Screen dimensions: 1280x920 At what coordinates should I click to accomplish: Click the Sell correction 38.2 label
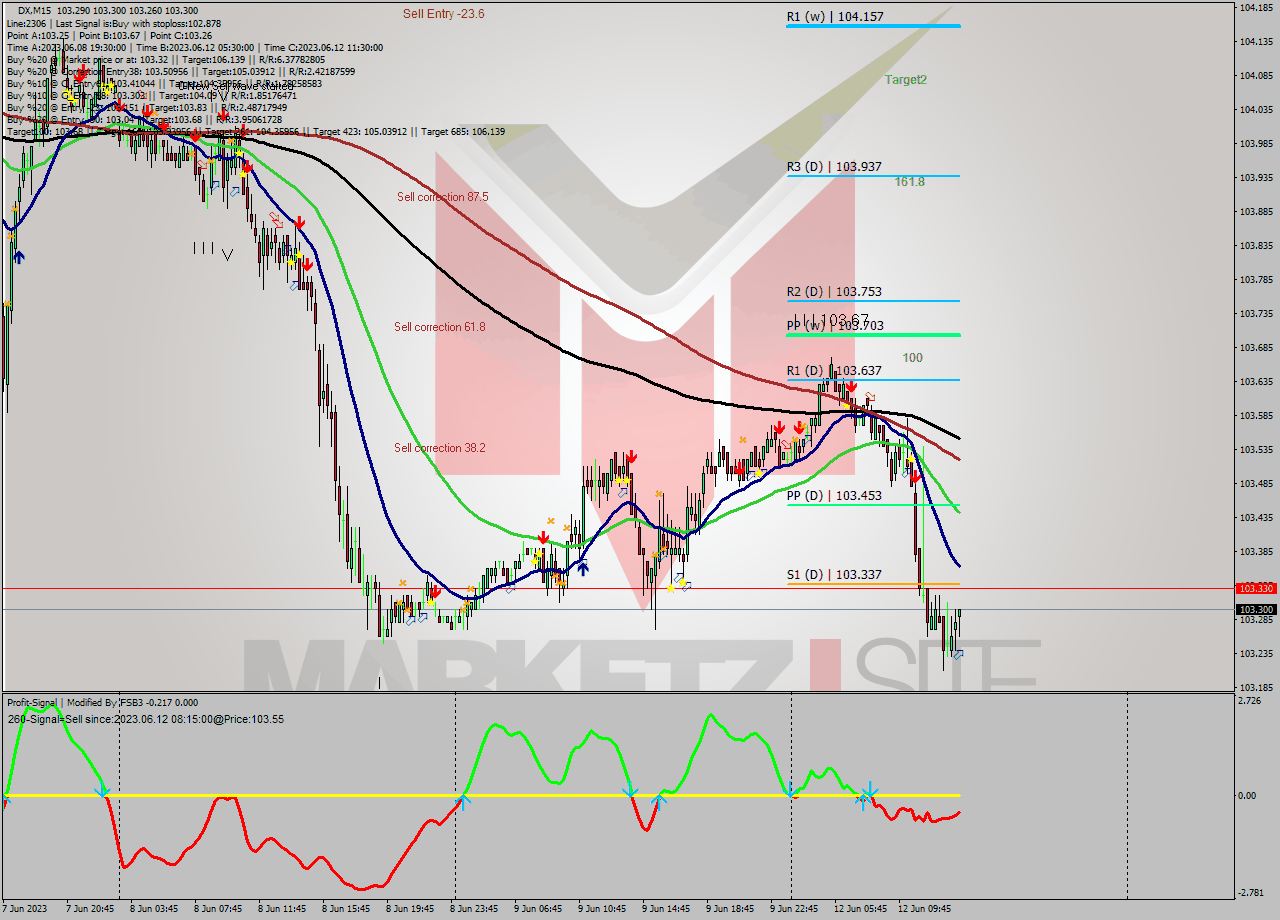440,448
